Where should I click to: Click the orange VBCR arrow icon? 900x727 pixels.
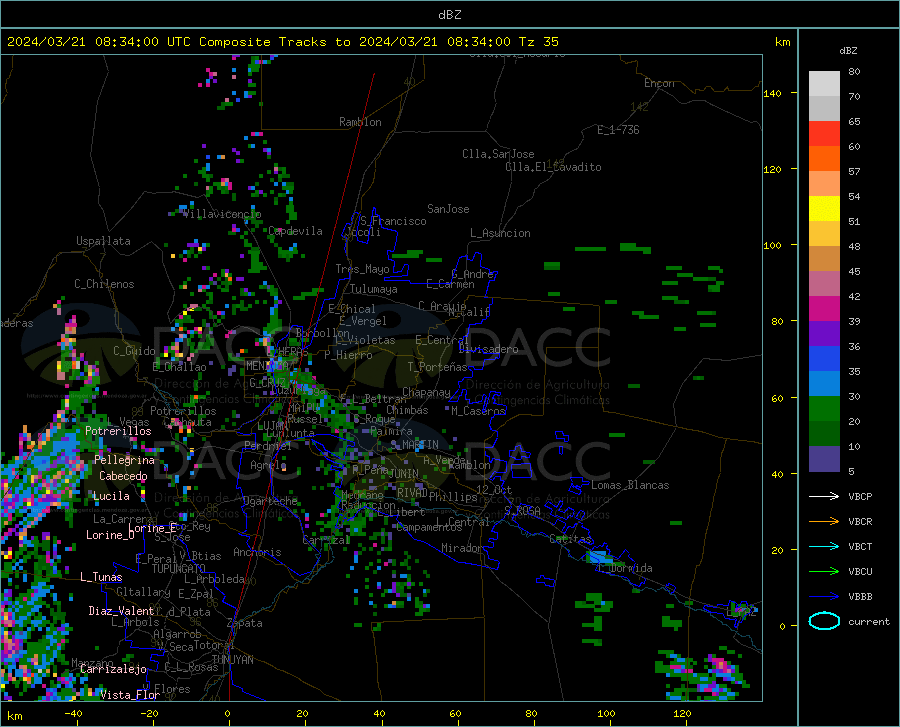[x=824, y=521]
